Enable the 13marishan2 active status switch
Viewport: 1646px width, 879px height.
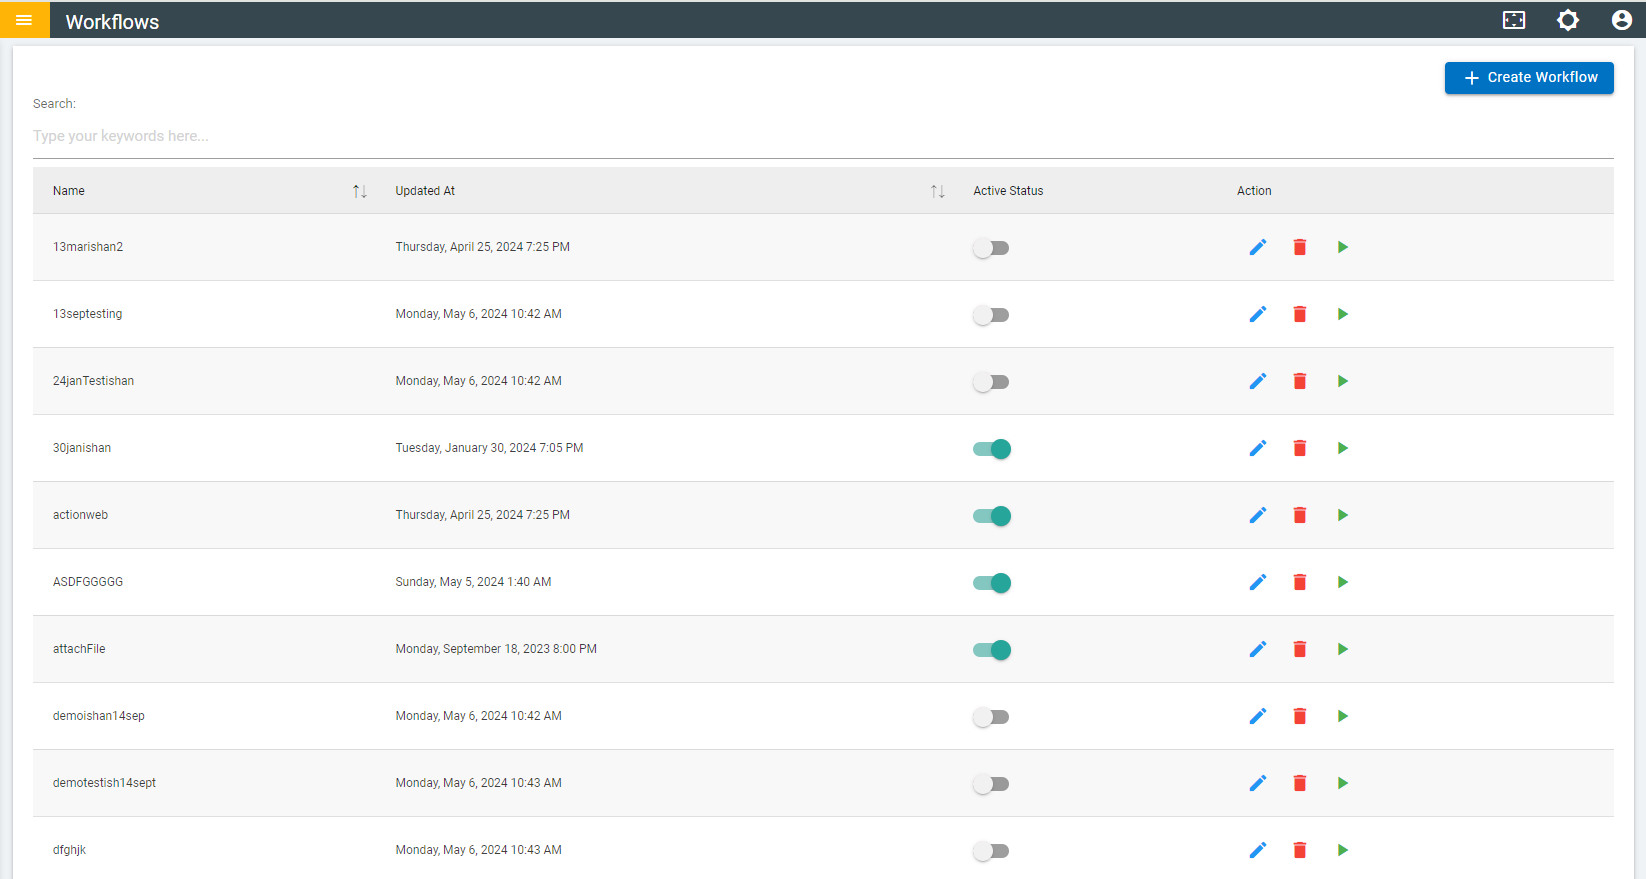(991, 248)
